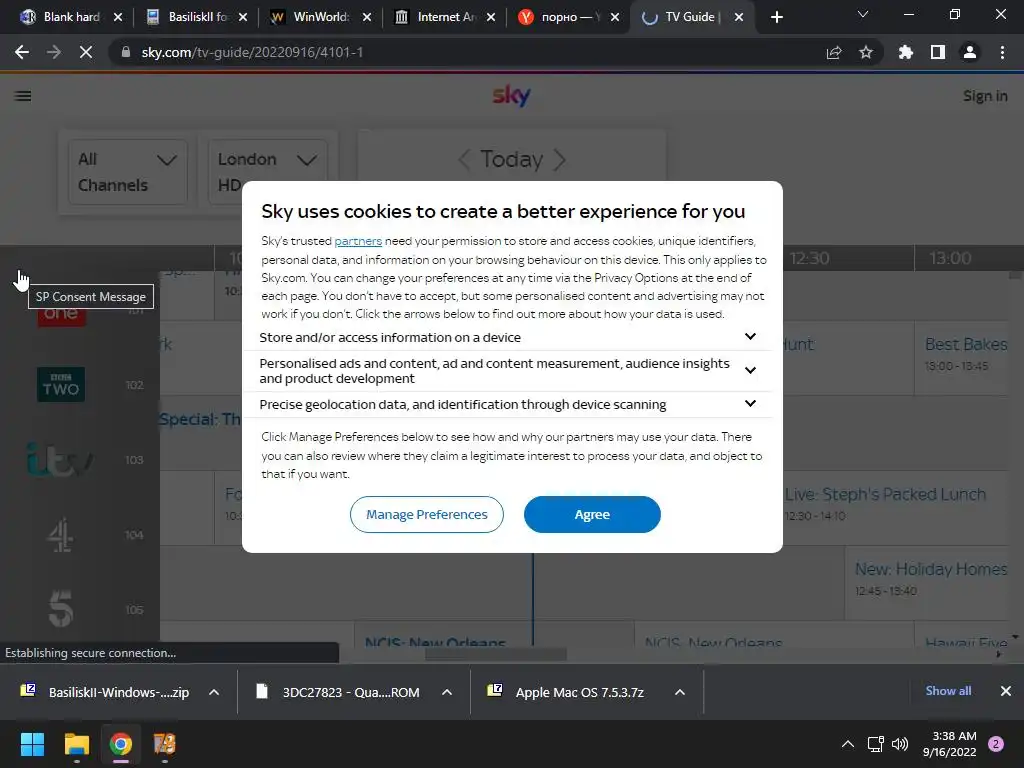Expand options for BasiliskII-Windows zip download

click(x=214, y=692)
